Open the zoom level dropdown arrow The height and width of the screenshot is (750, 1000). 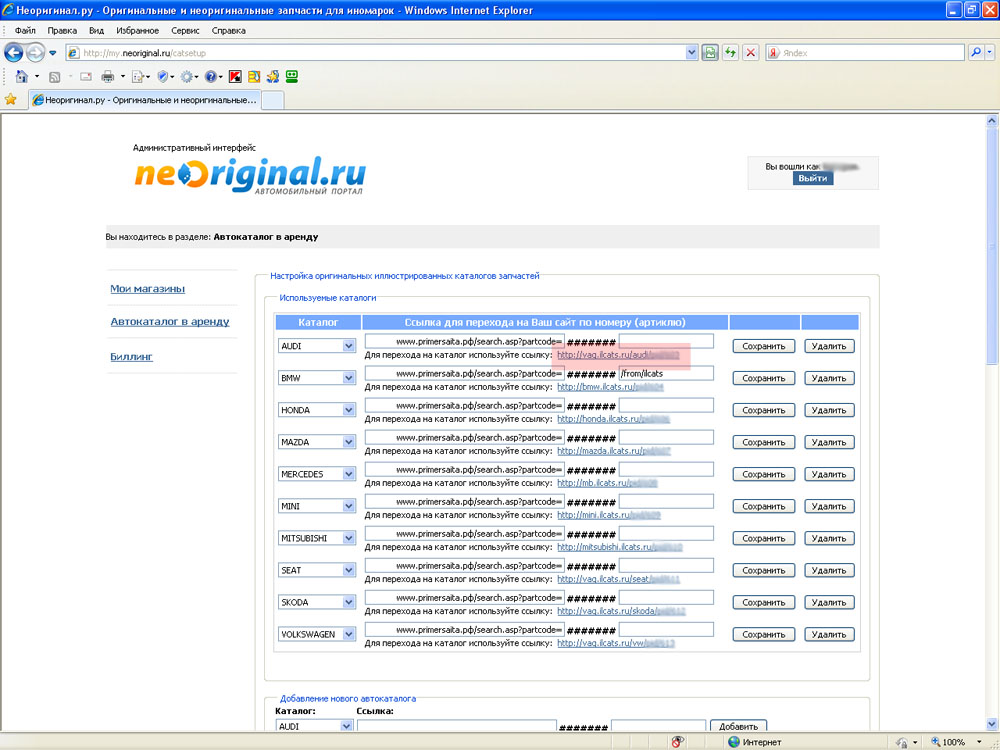[x=979, y=742]
